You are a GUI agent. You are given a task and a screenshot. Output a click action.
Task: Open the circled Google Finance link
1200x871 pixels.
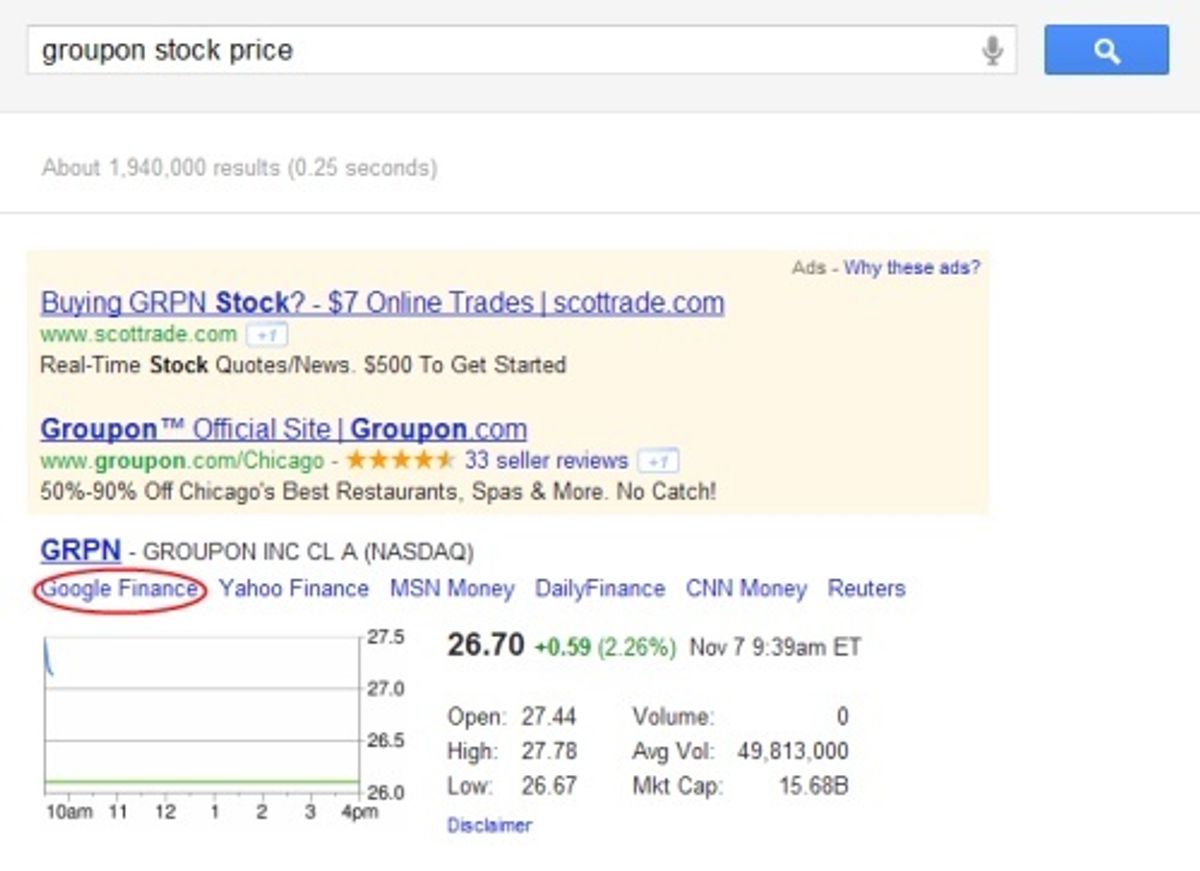pos(119,589)
